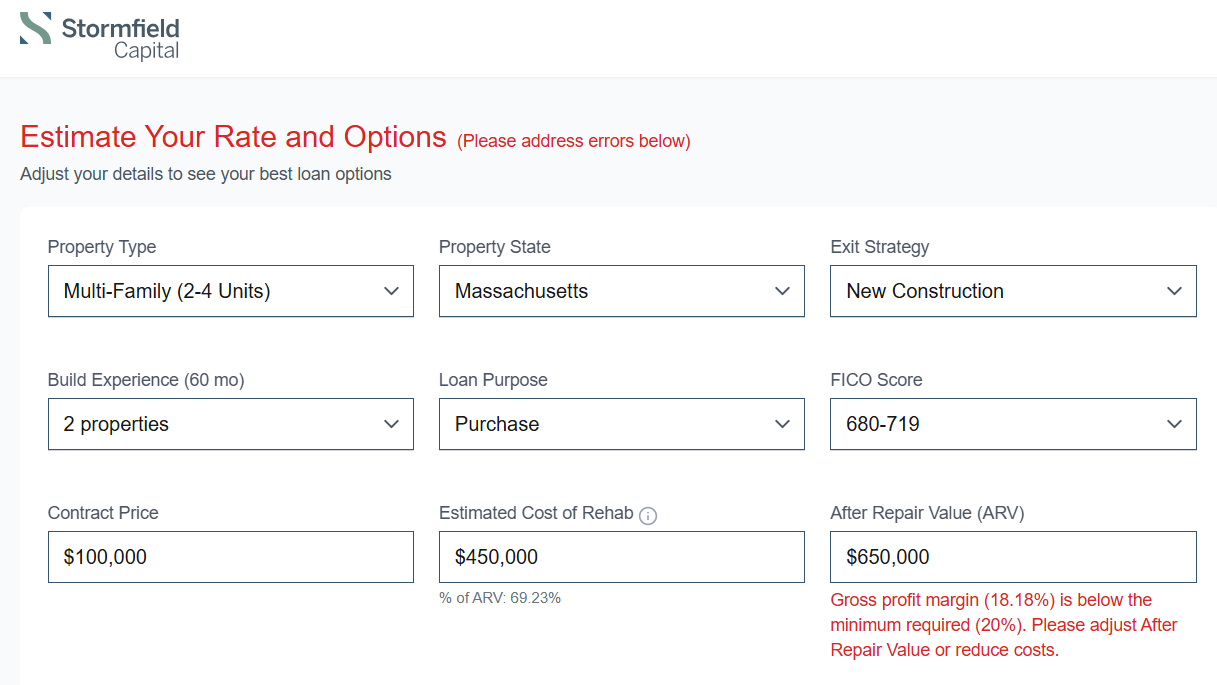Expand the chevron on the FICO Score selector
This screenshot has width=1217, height=685.
click(x=1173, y=424)
